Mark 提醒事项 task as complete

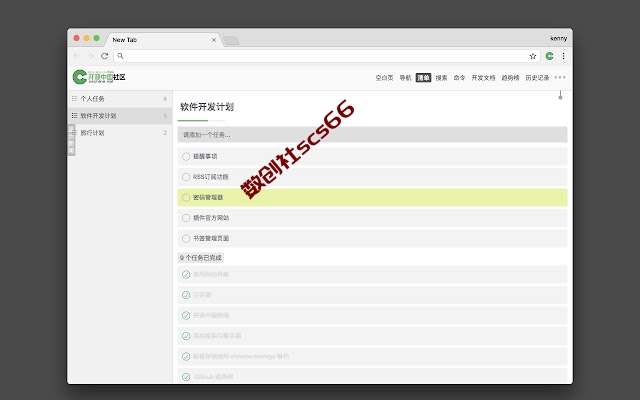click(186, 156)
